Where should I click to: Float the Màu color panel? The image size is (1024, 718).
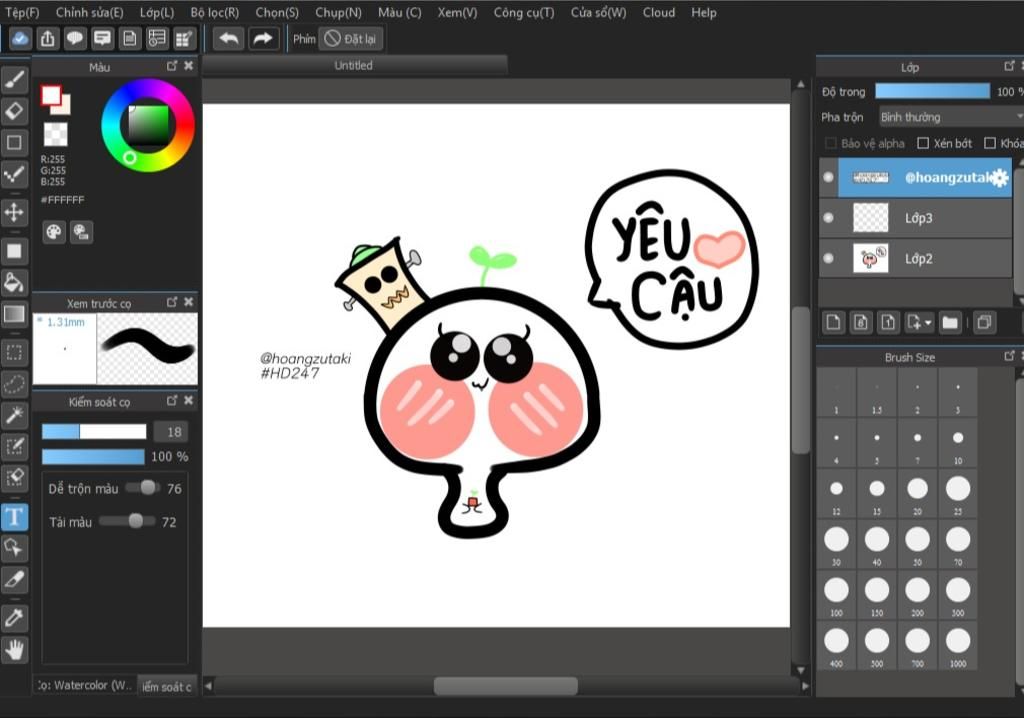pos(172,65)
